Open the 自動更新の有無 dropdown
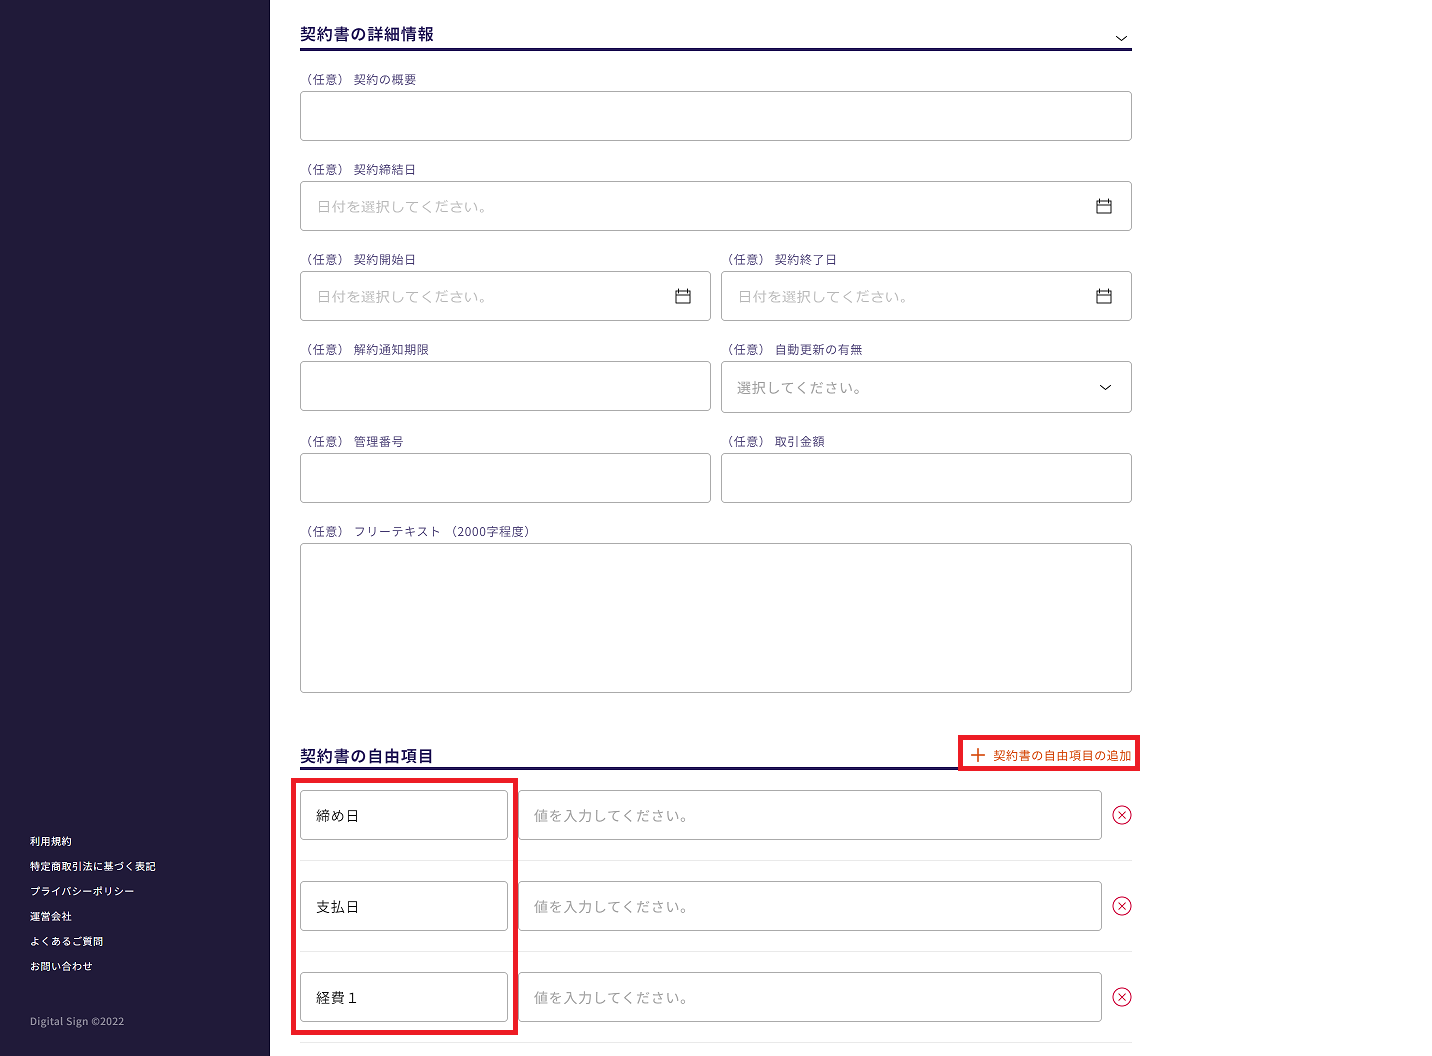This screenshot has width=1432, height=1056. pos(926,387)
